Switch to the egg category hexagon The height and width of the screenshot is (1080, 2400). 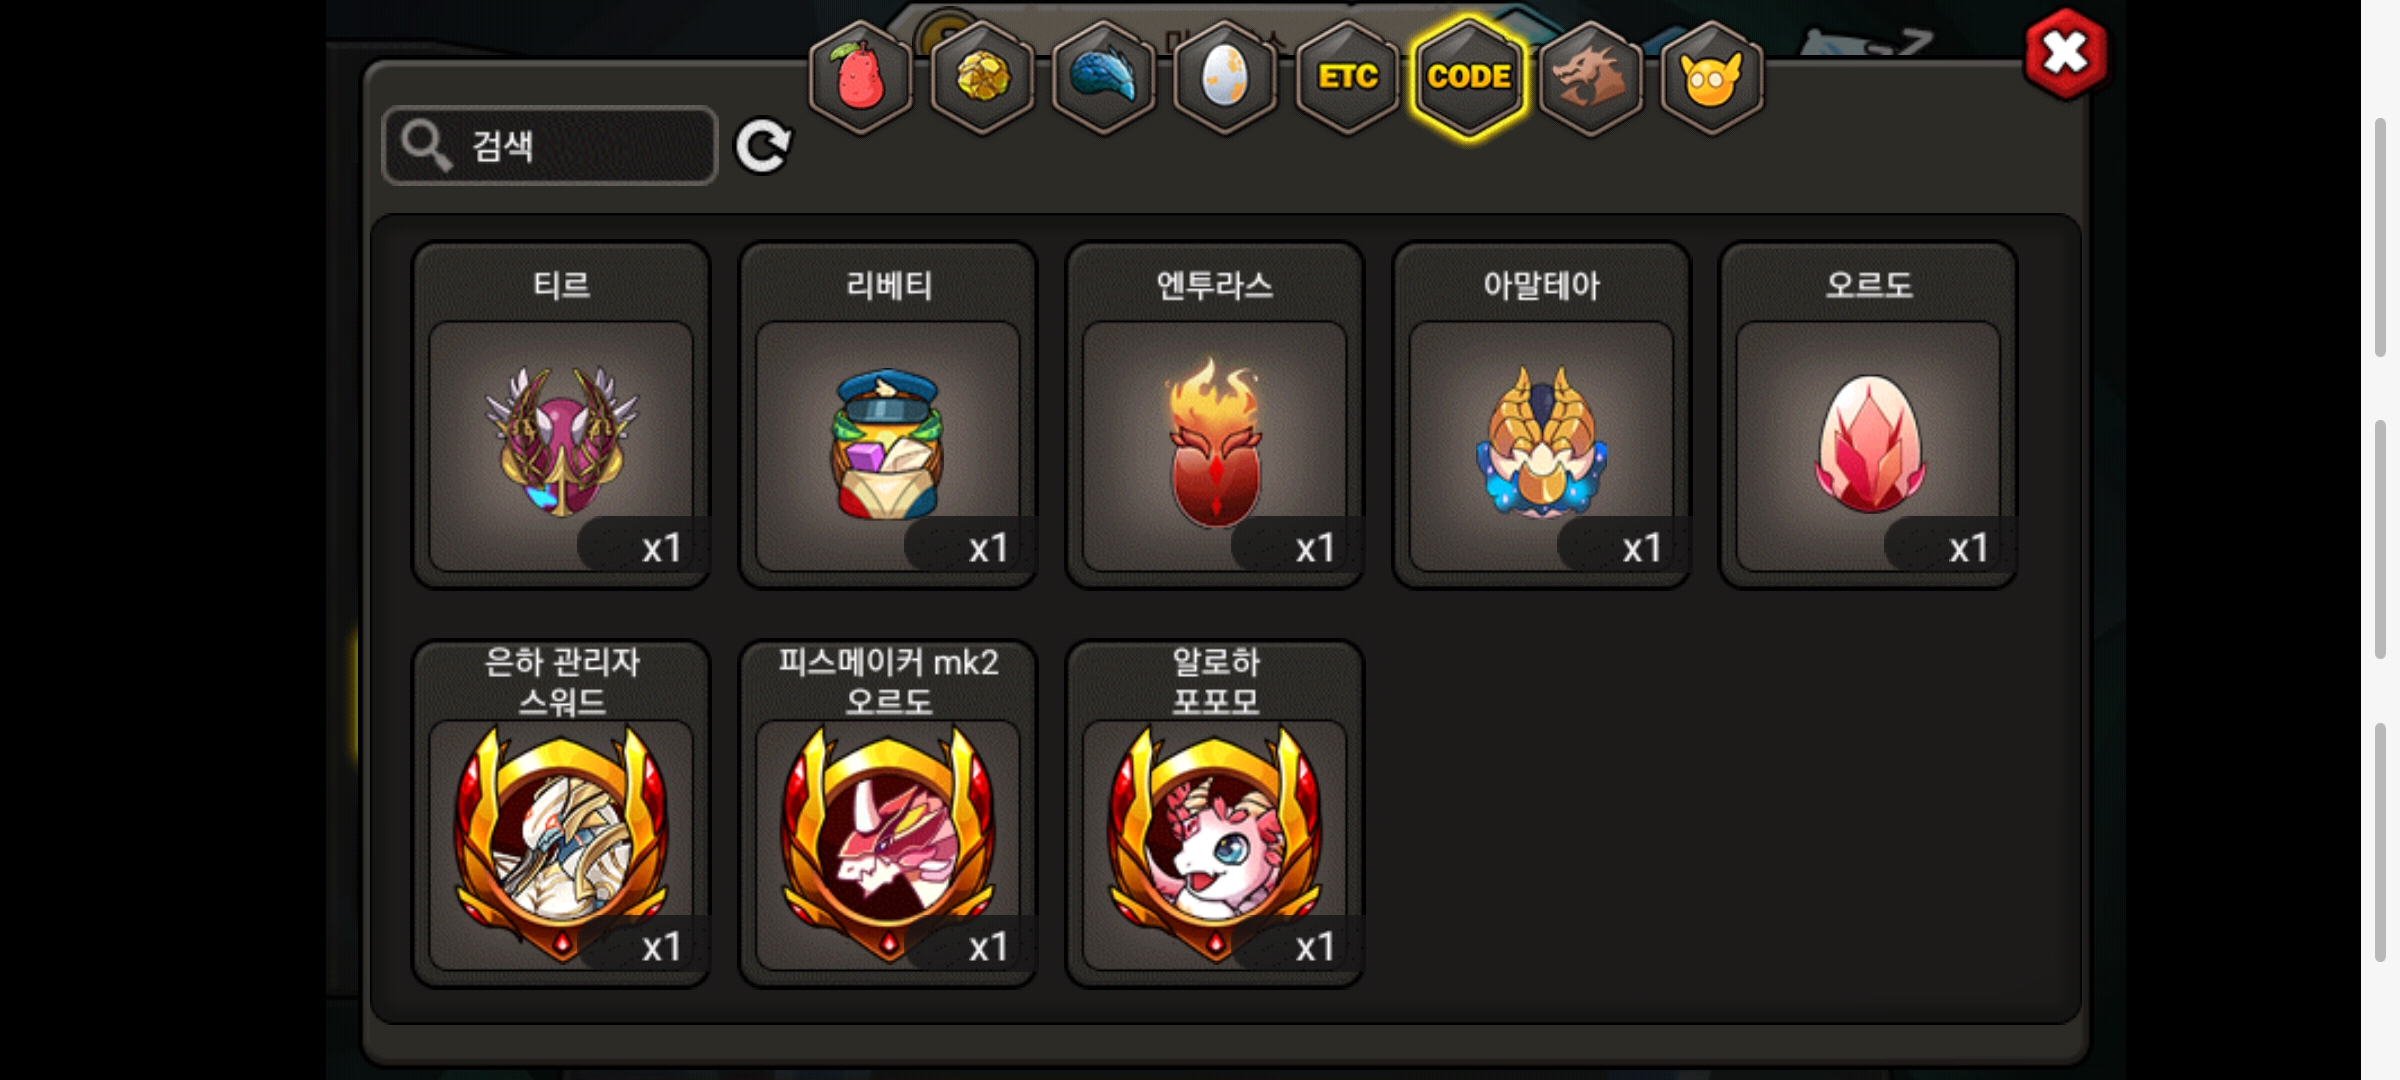click(x=1225, y=77)
